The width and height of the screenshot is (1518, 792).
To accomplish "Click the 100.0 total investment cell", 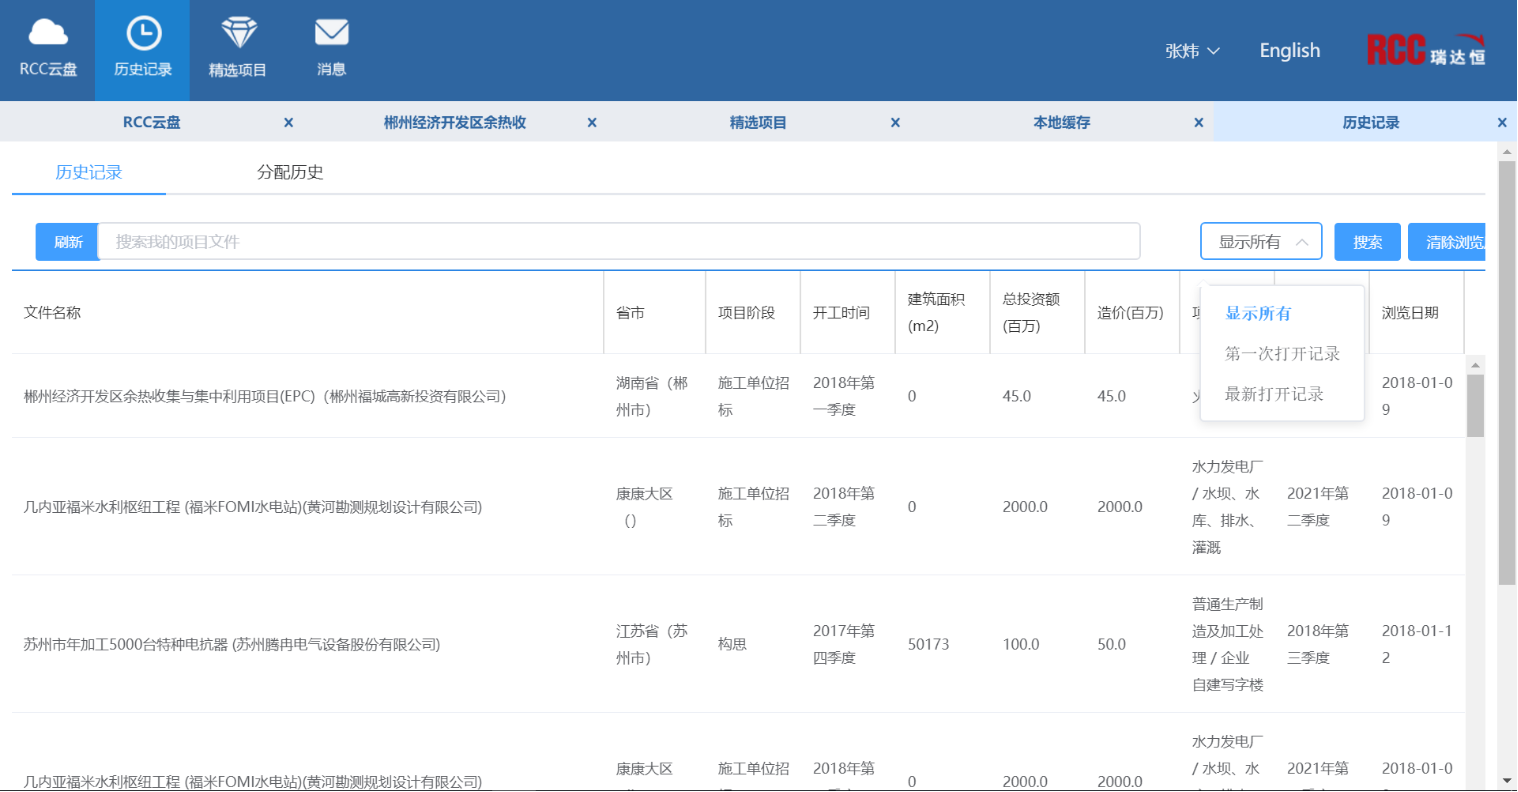I will (x=1021, y=644).
